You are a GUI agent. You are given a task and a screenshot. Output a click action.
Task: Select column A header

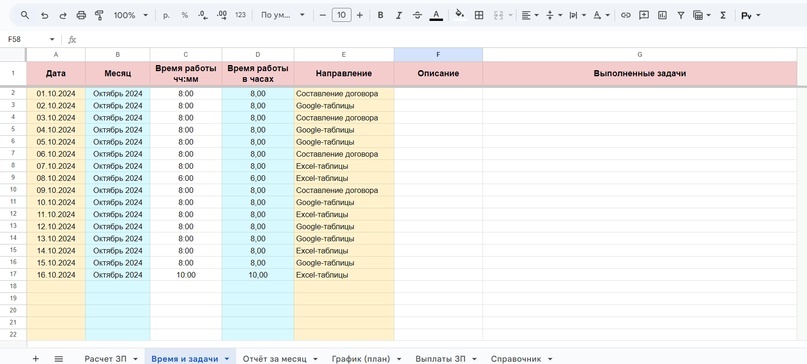(x=56, y=54)
